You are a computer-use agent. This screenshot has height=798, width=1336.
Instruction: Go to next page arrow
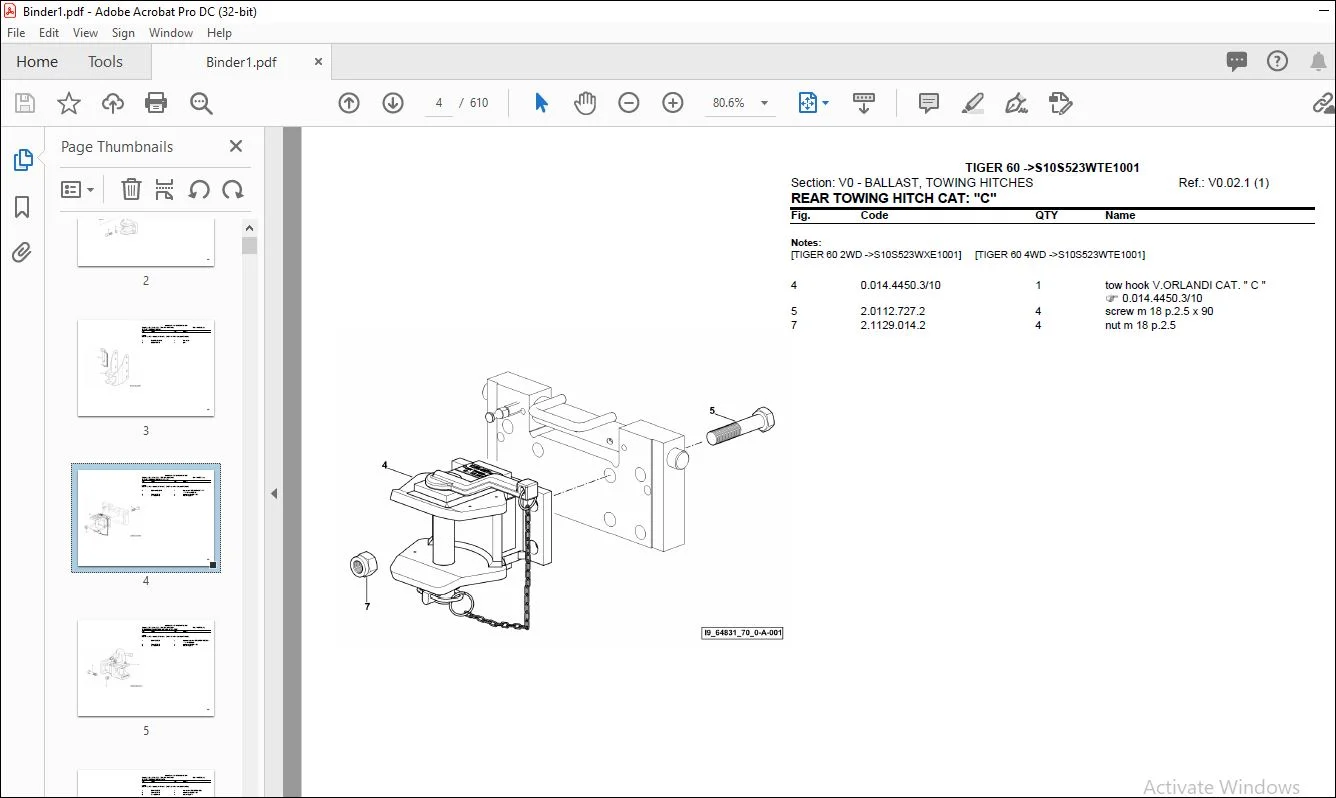(x=393, y=103)
